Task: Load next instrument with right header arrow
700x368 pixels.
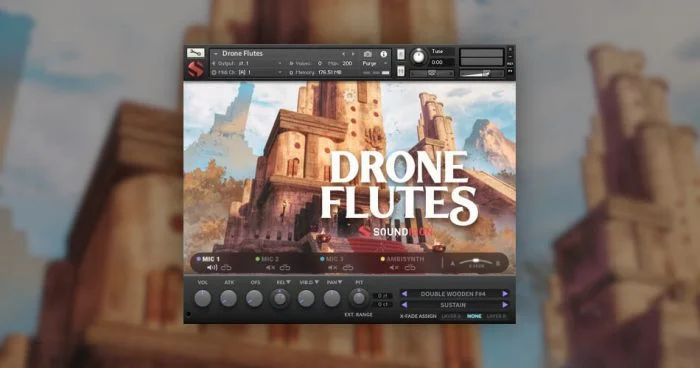Action: click(353, 54)
